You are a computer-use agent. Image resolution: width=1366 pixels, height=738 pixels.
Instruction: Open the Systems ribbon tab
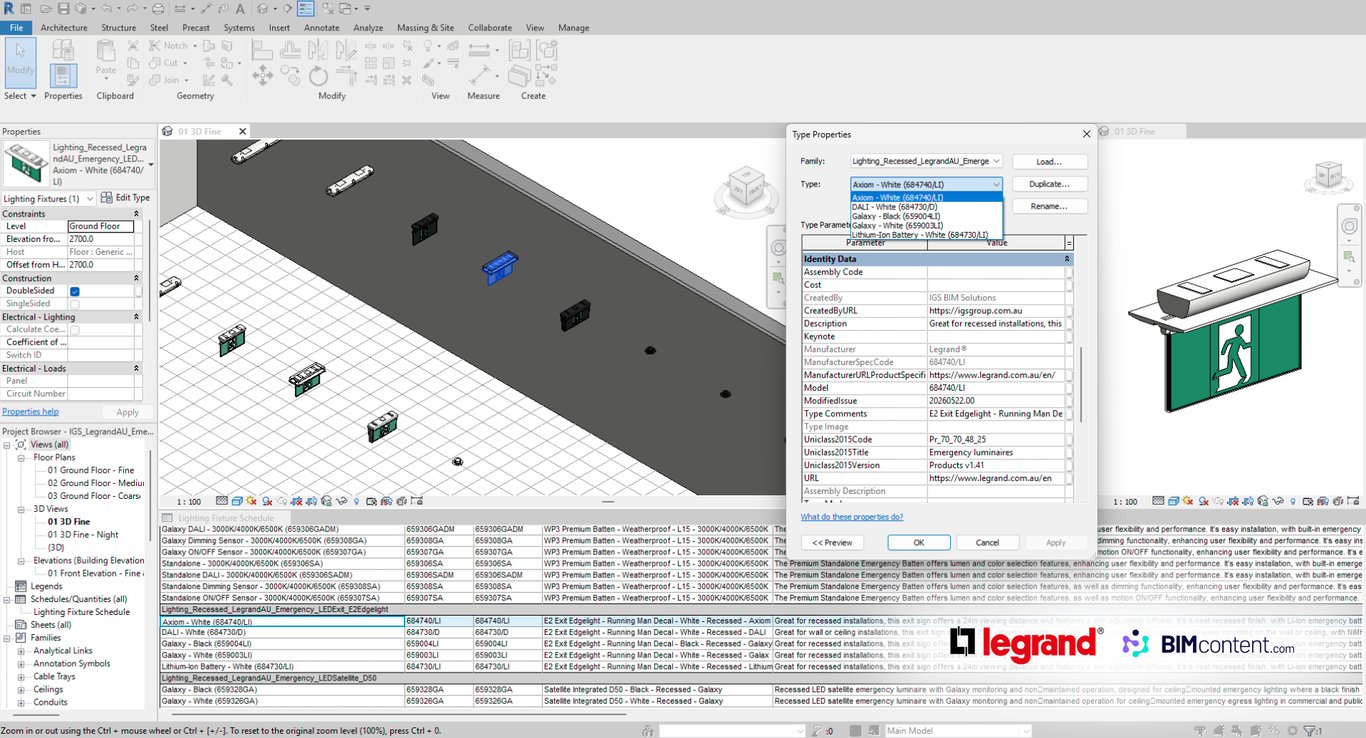coord(239,28)
